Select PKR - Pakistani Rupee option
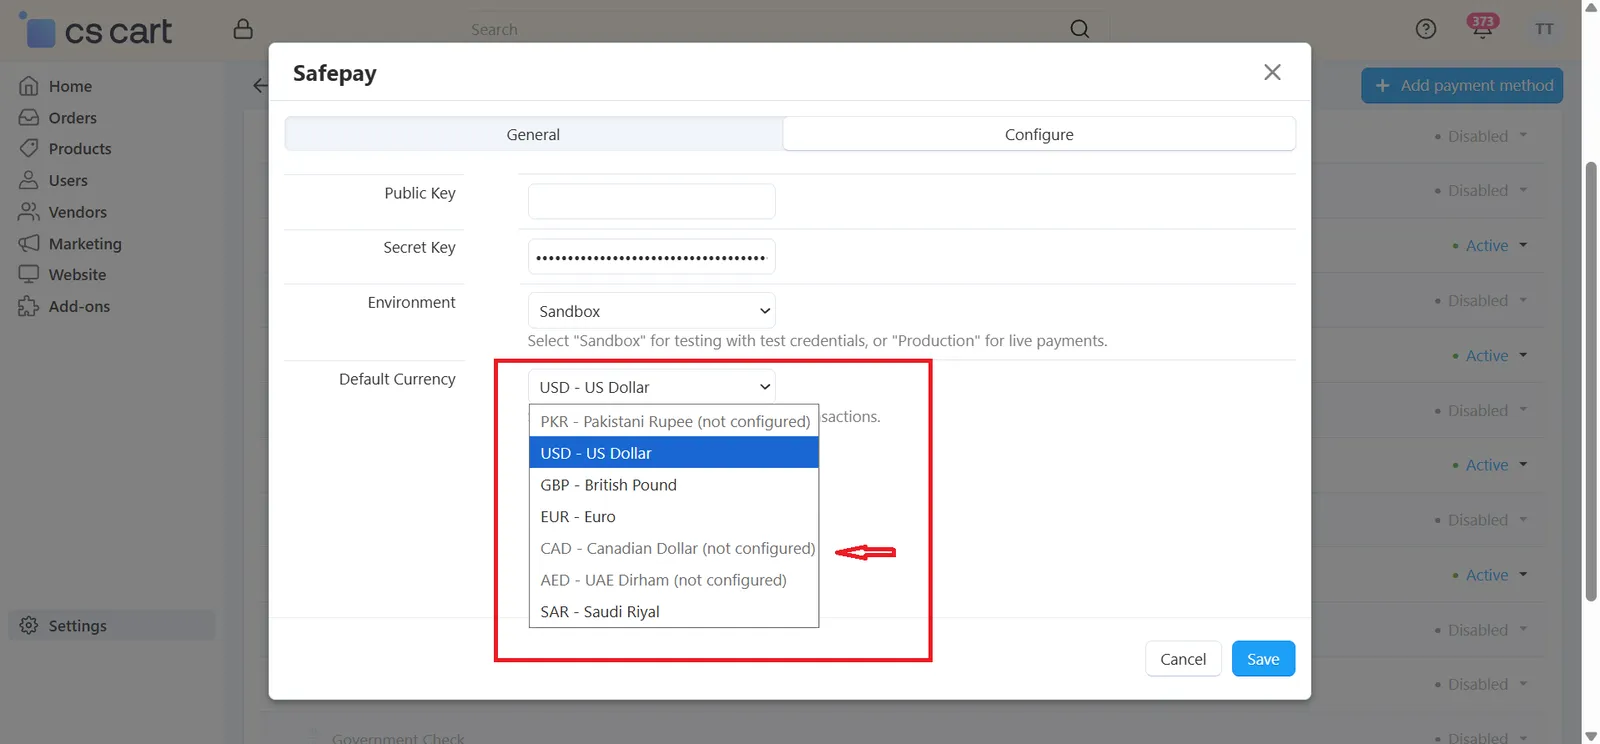Image resolution: width=1600 pixels, height=744 pixels. pyautogui.click(x=674, y=421)
